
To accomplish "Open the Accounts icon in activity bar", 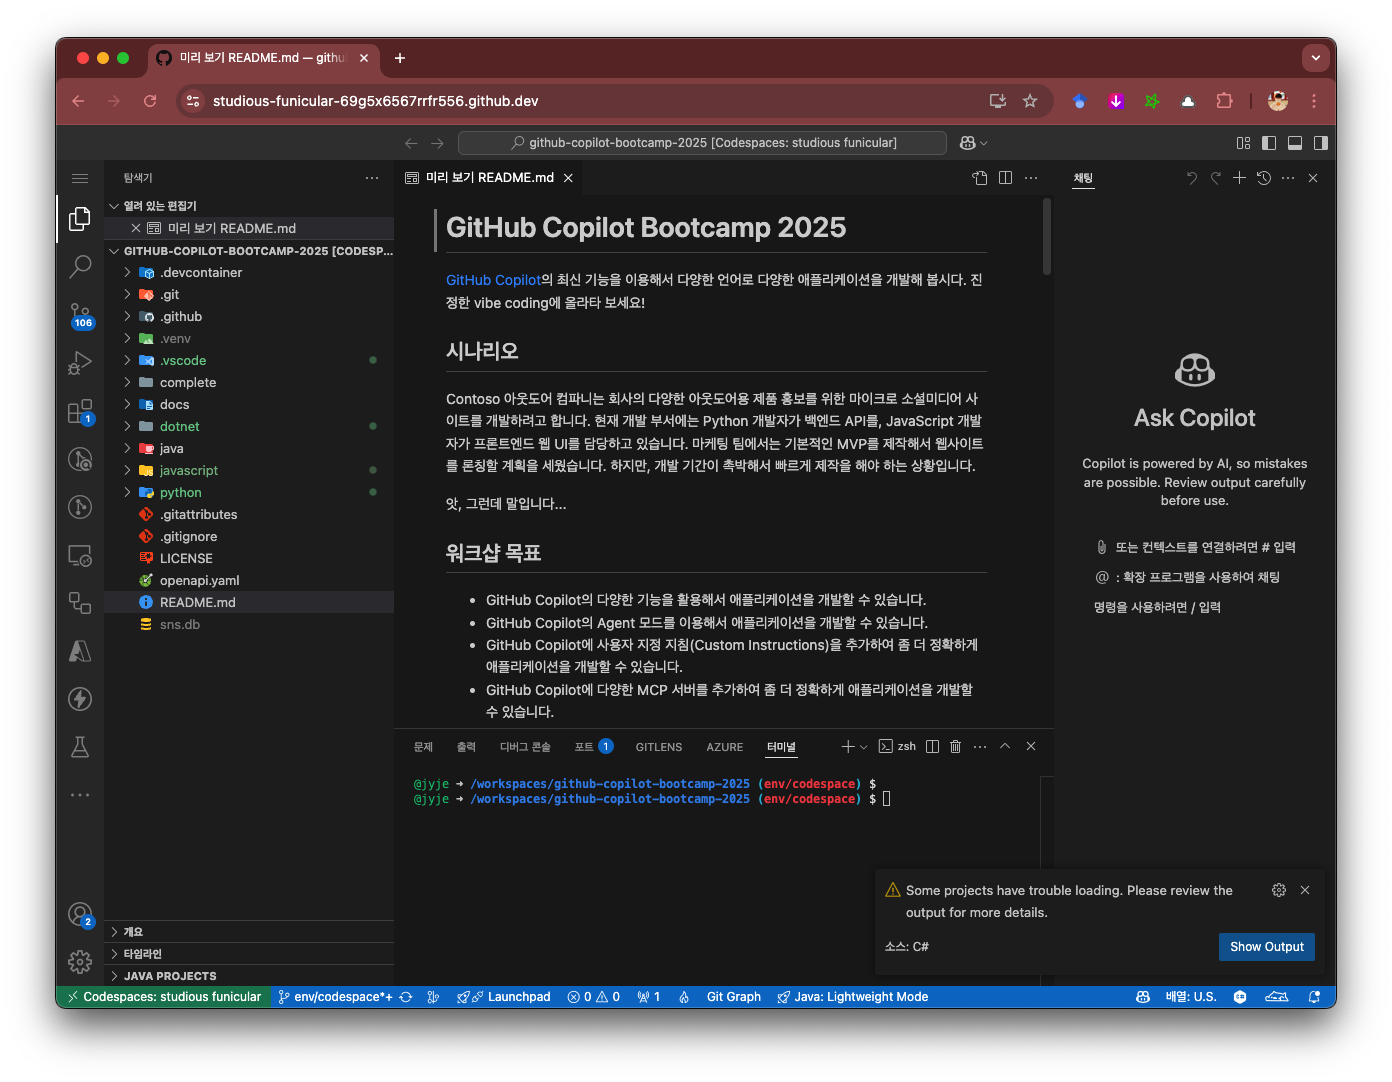I will [x=80, y=914].
